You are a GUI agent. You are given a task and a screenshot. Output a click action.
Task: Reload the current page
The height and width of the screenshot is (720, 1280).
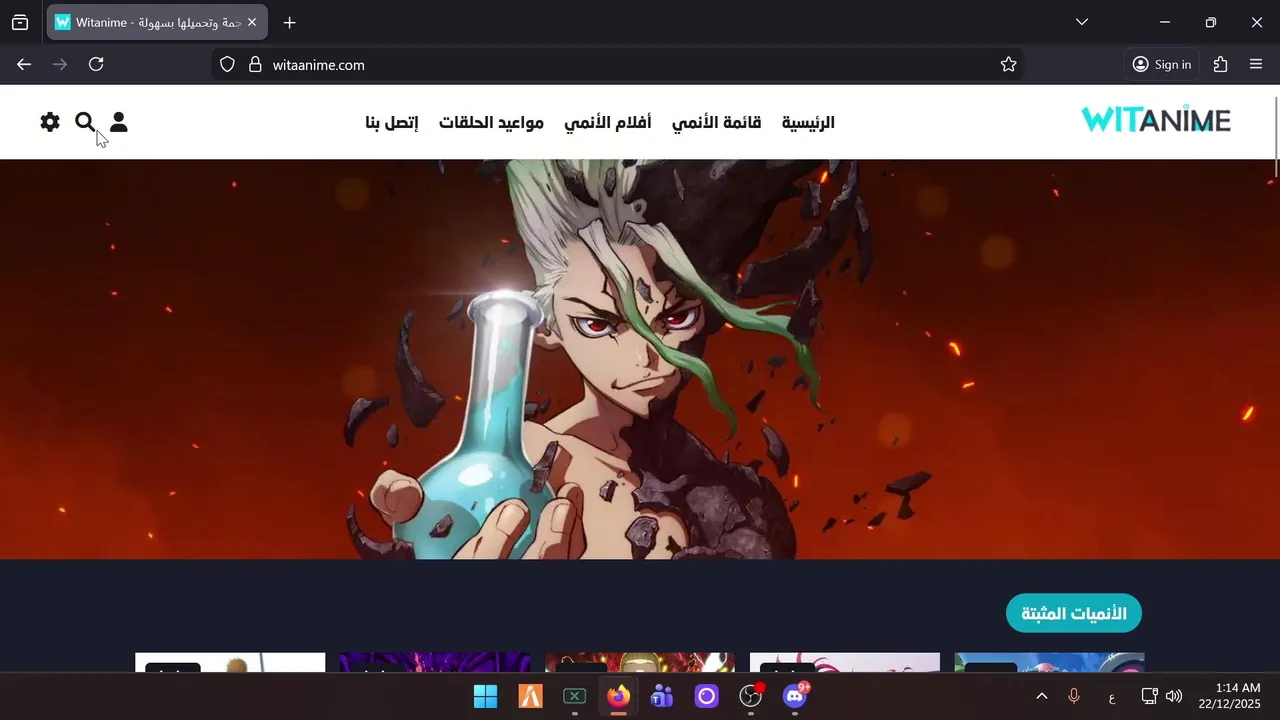(x=96, y=64)
